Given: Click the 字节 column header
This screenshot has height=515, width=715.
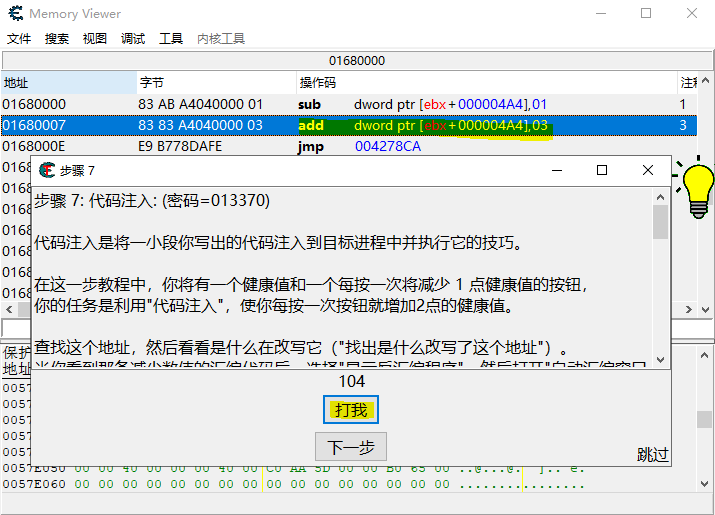Looking at the screenshot, I should (x=217, y=83).
